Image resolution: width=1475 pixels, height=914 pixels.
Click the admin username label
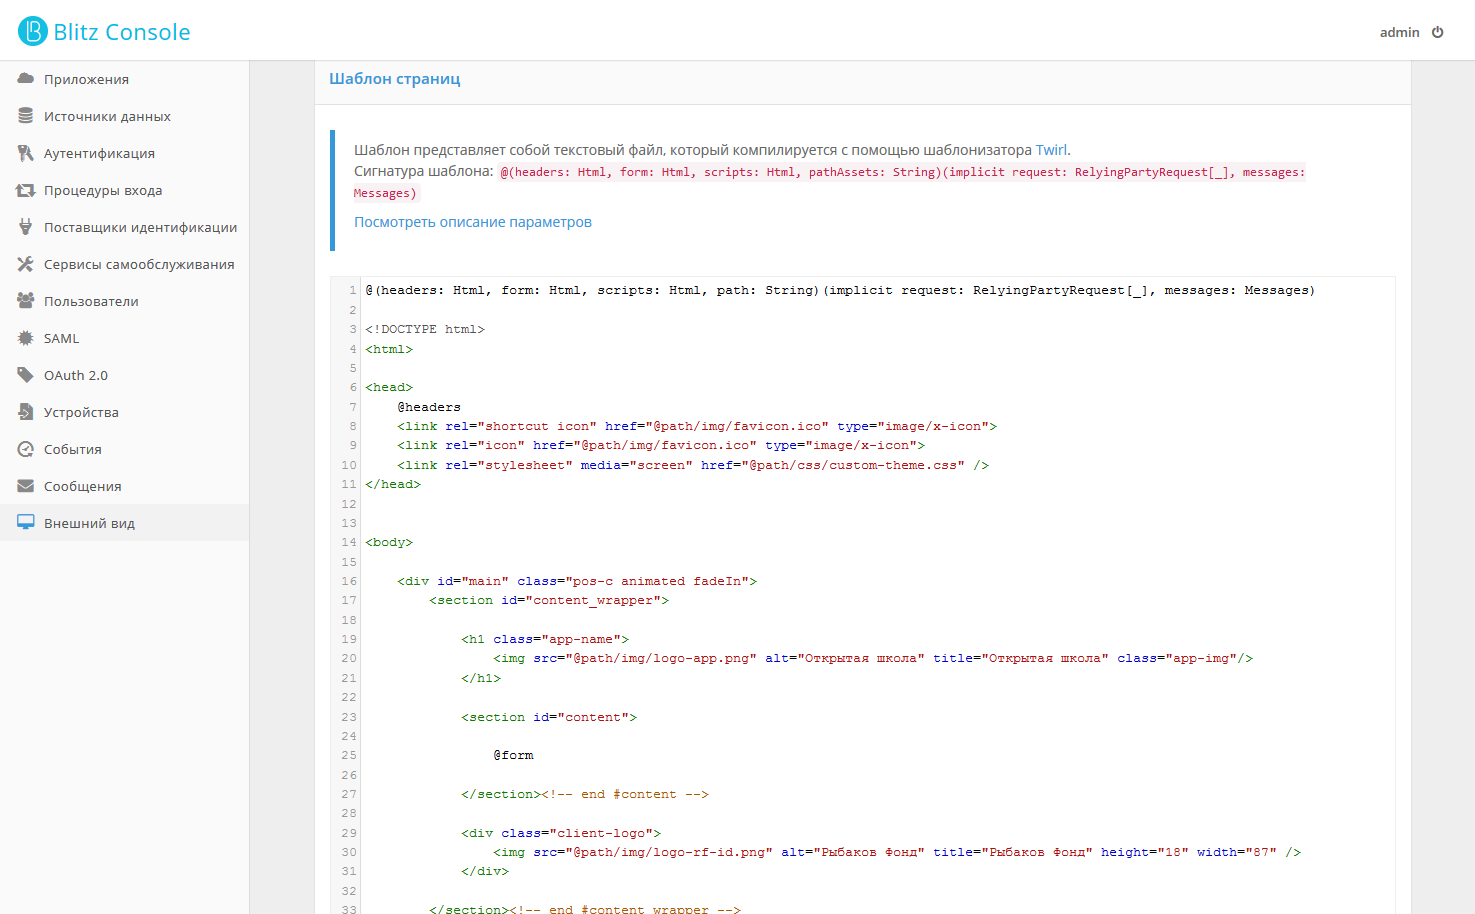click(1399, 32)
